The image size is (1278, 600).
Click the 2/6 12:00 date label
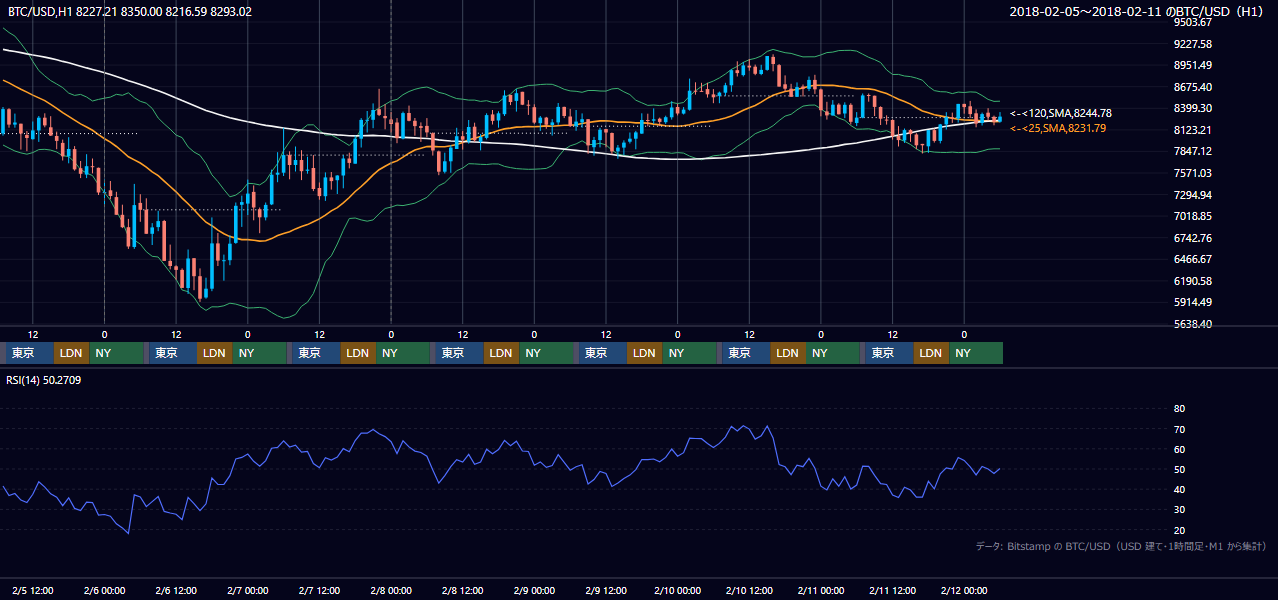tap(176, 590)
